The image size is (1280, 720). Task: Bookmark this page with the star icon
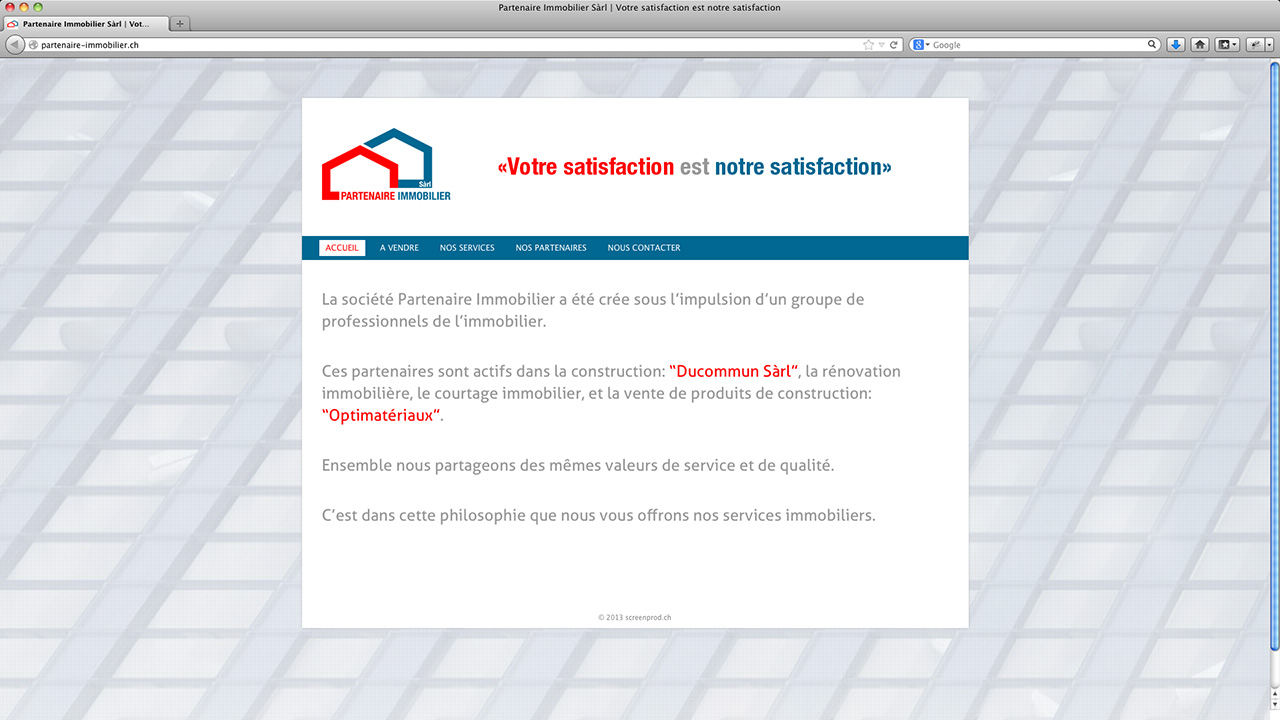coord(868,45)
